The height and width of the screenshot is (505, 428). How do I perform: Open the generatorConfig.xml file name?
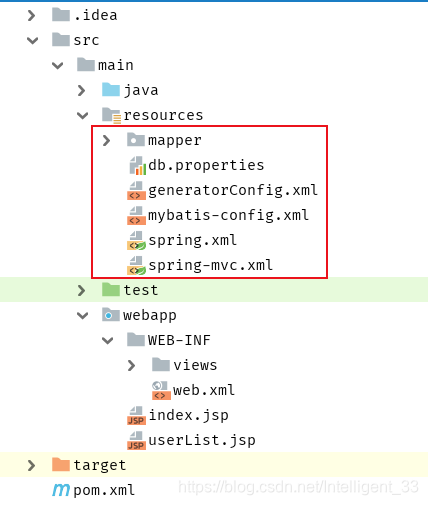(x=233, y=191)
